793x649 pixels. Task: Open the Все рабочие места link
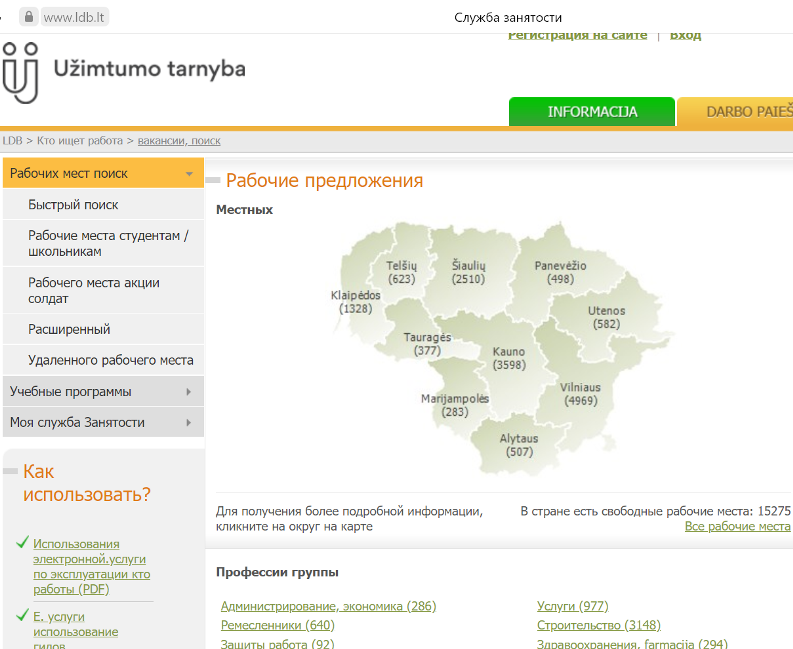point(737,527)
